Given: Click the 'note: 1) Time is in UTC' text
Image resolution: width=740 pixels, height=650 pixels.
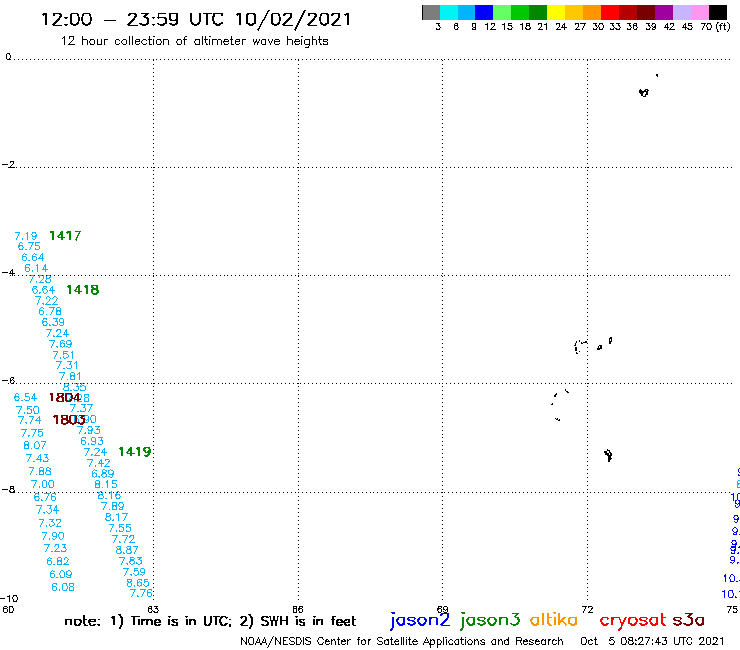Looking at the screenshot, I should tap(148, 621).
